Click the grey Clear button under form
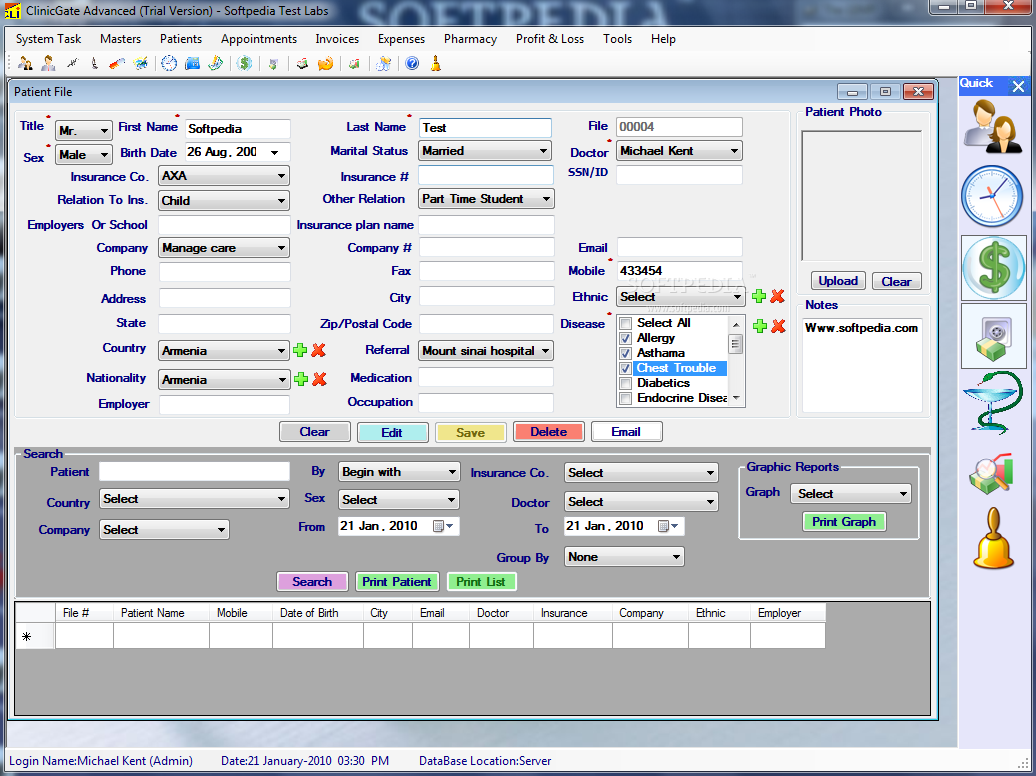This screenshot has height=776, width=1036. [x=314, y=432]
